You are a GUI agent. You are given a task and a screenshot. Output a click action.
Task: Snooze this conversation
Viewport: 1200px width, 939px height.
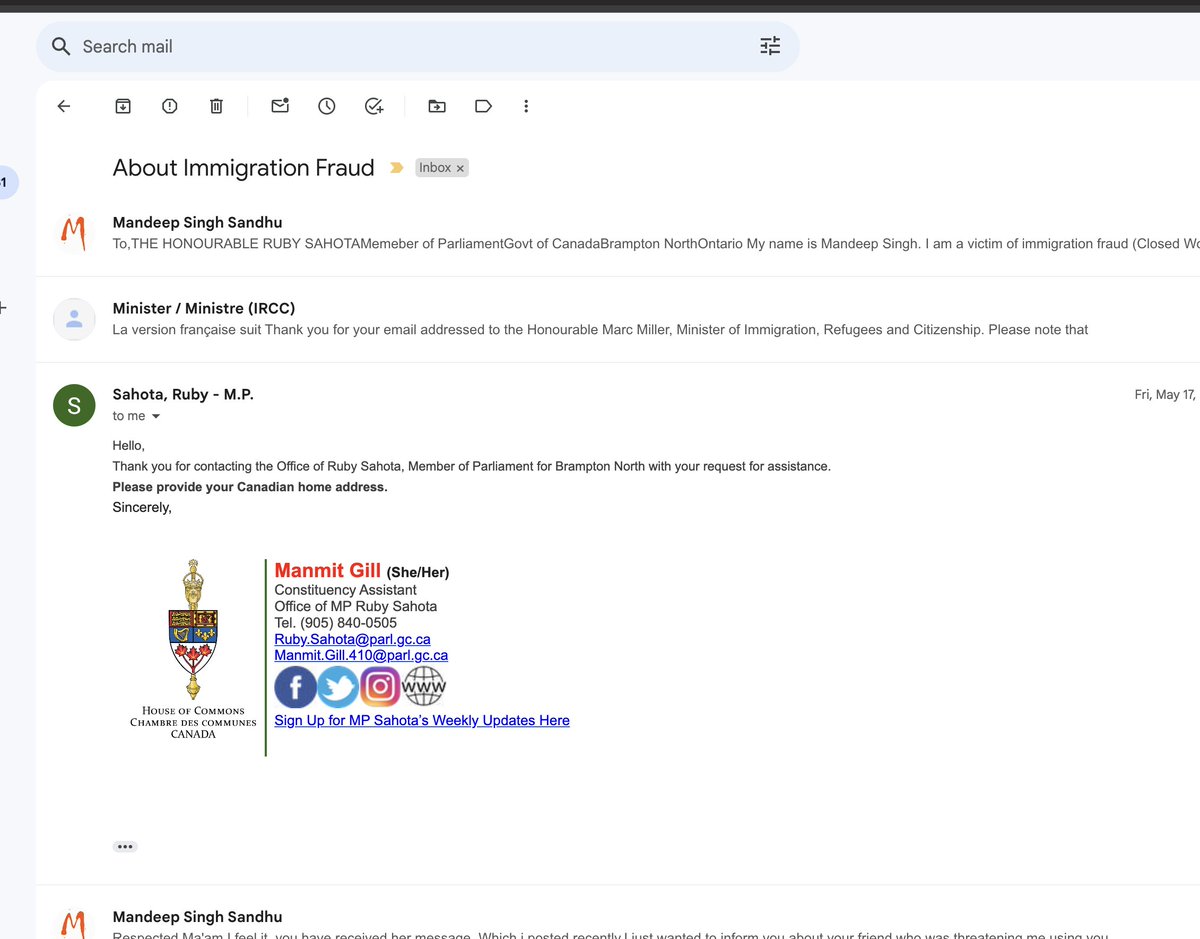(327, 106)
